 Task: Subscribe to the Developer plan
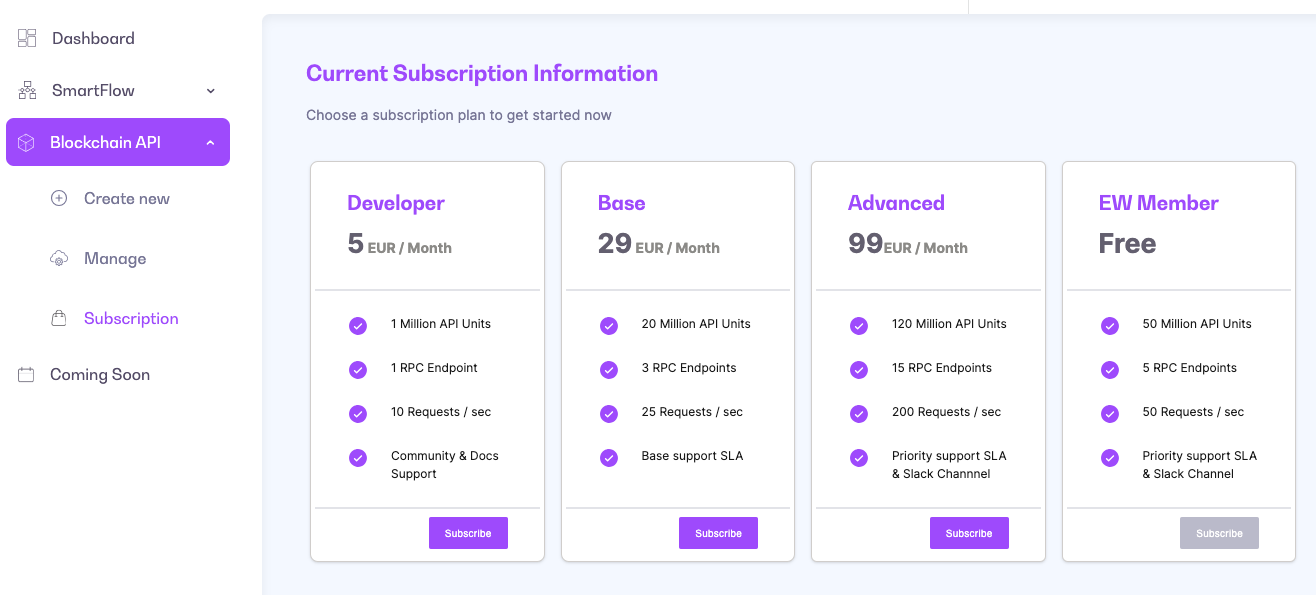[468, 533]
